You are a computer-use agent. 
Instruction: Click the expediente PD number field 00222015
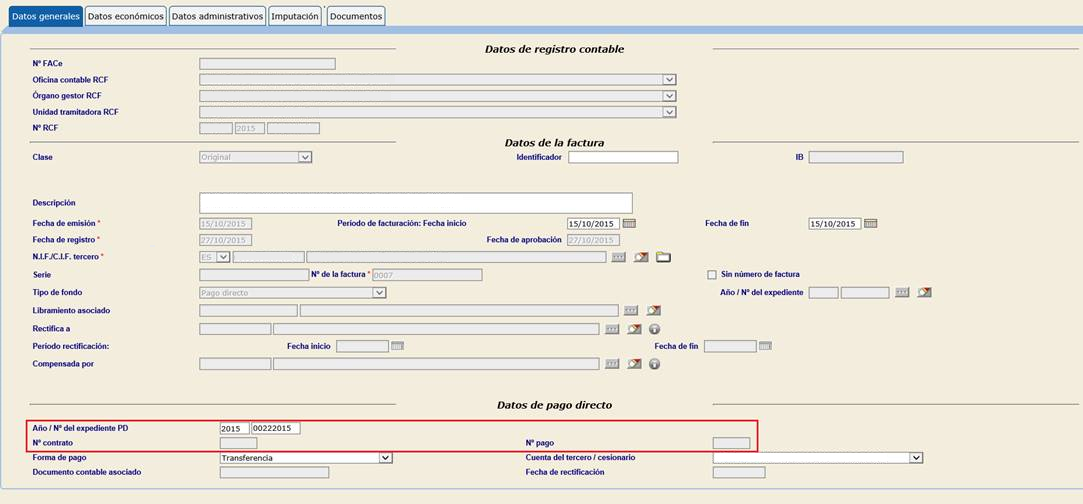[276, 429]
